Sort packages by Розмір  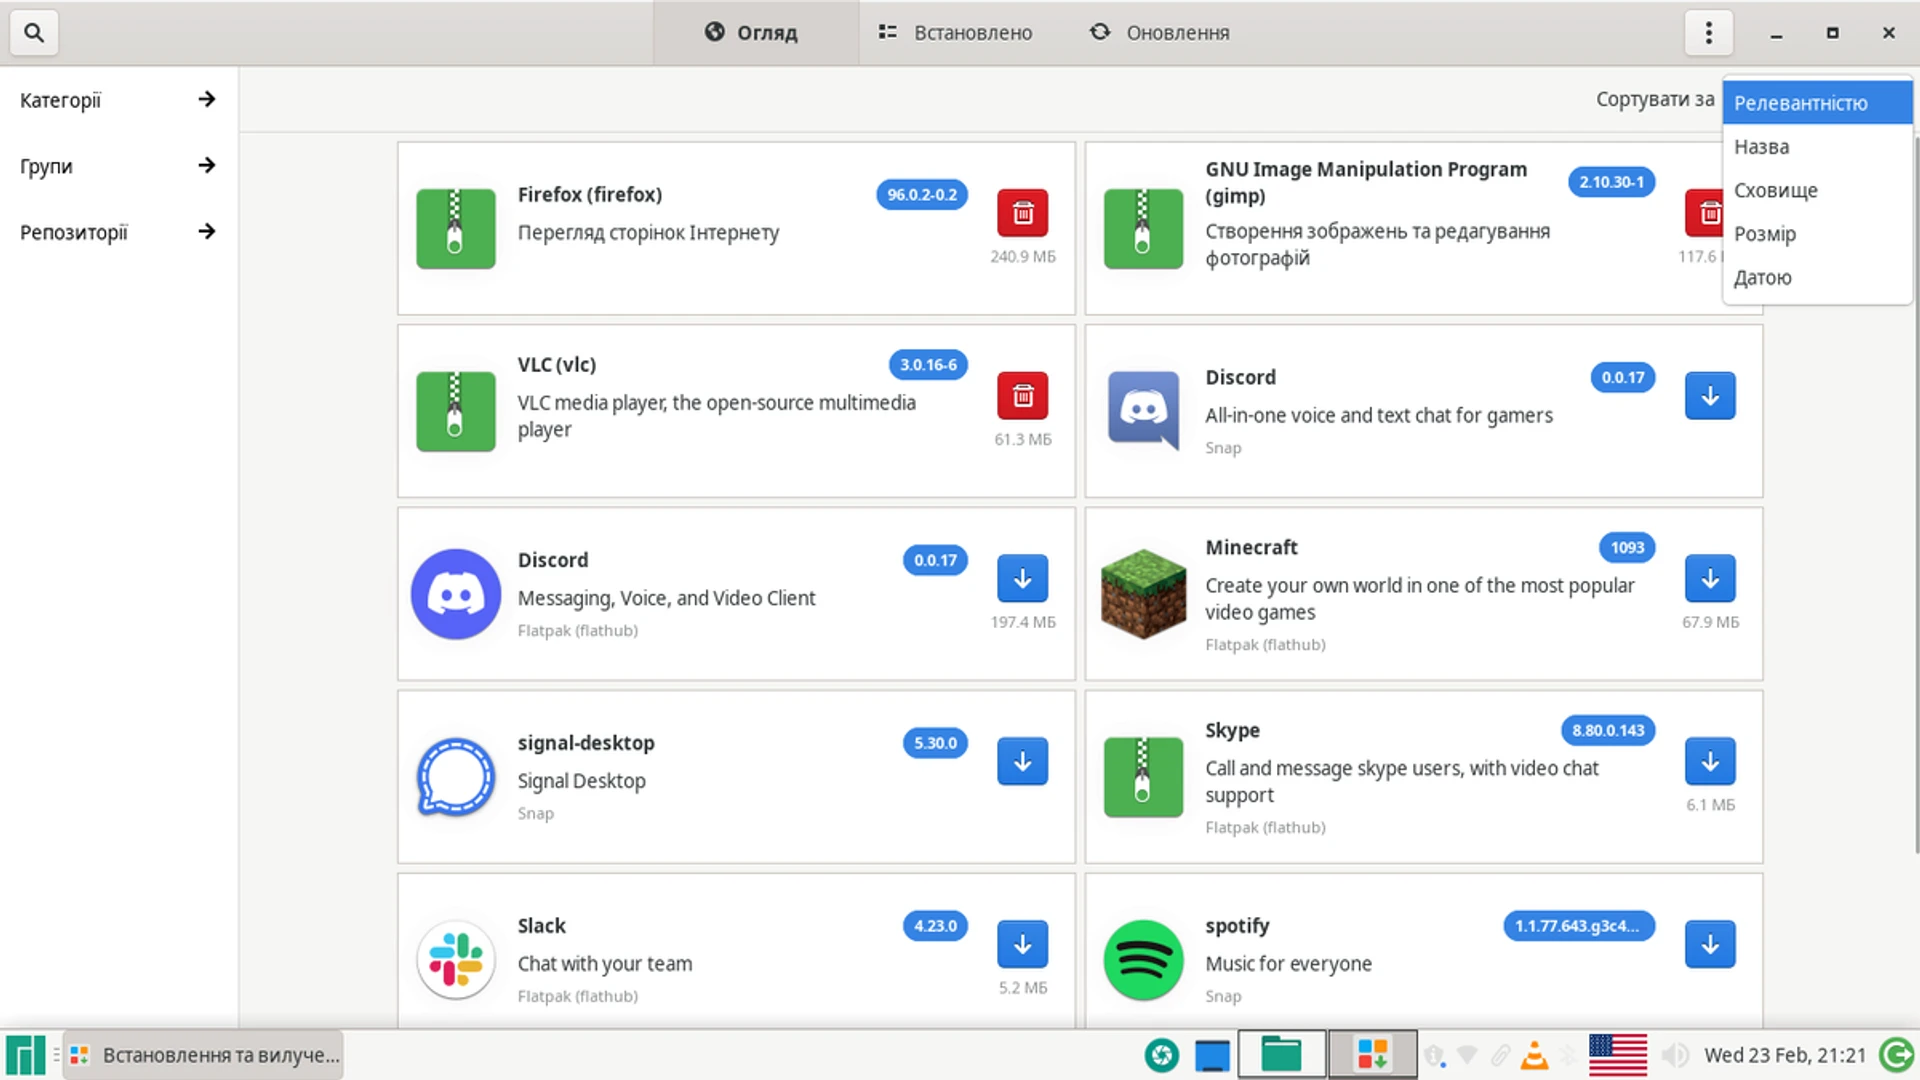click(x=1817, y=234)
